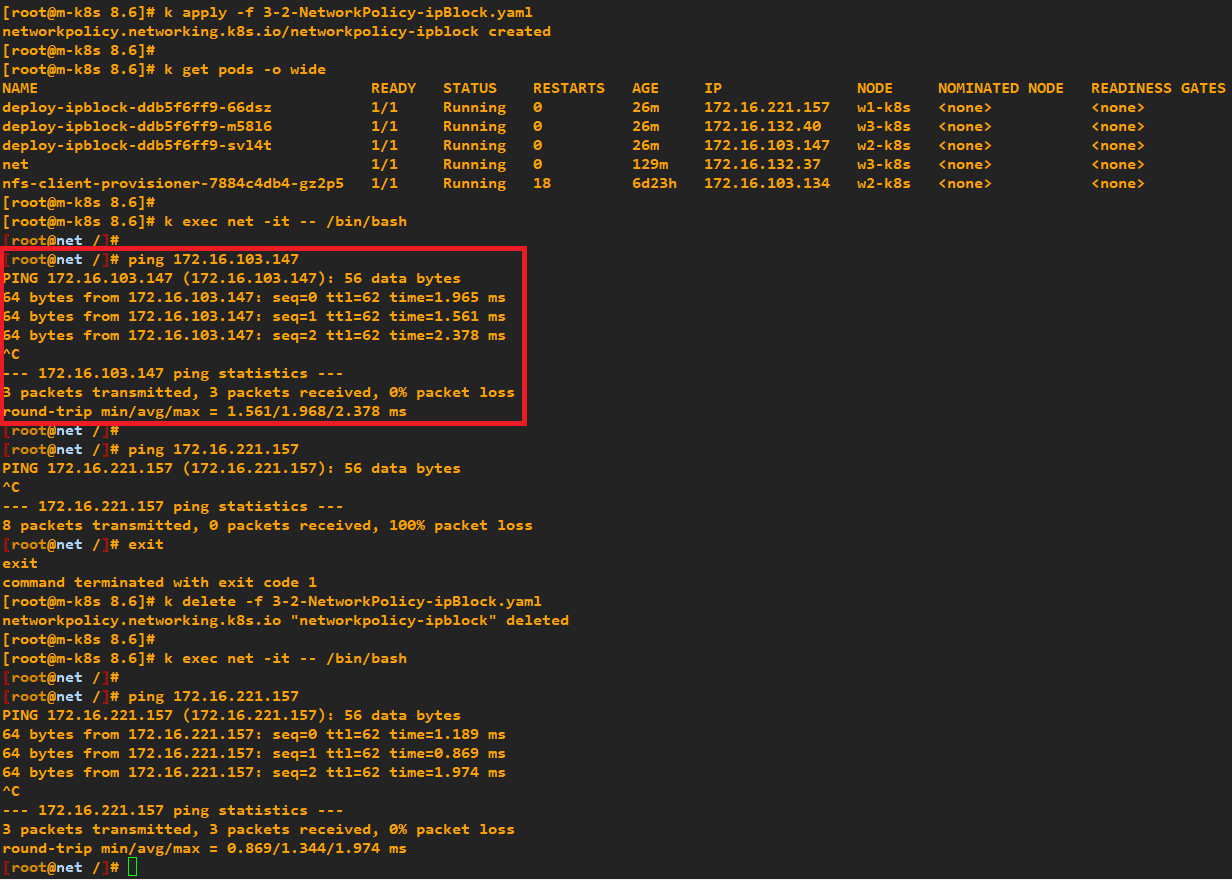Click '--- 172.16.103.147 ping statistics ---' line
Viewport: 1232px width, 880px height.
click(173, 373)
